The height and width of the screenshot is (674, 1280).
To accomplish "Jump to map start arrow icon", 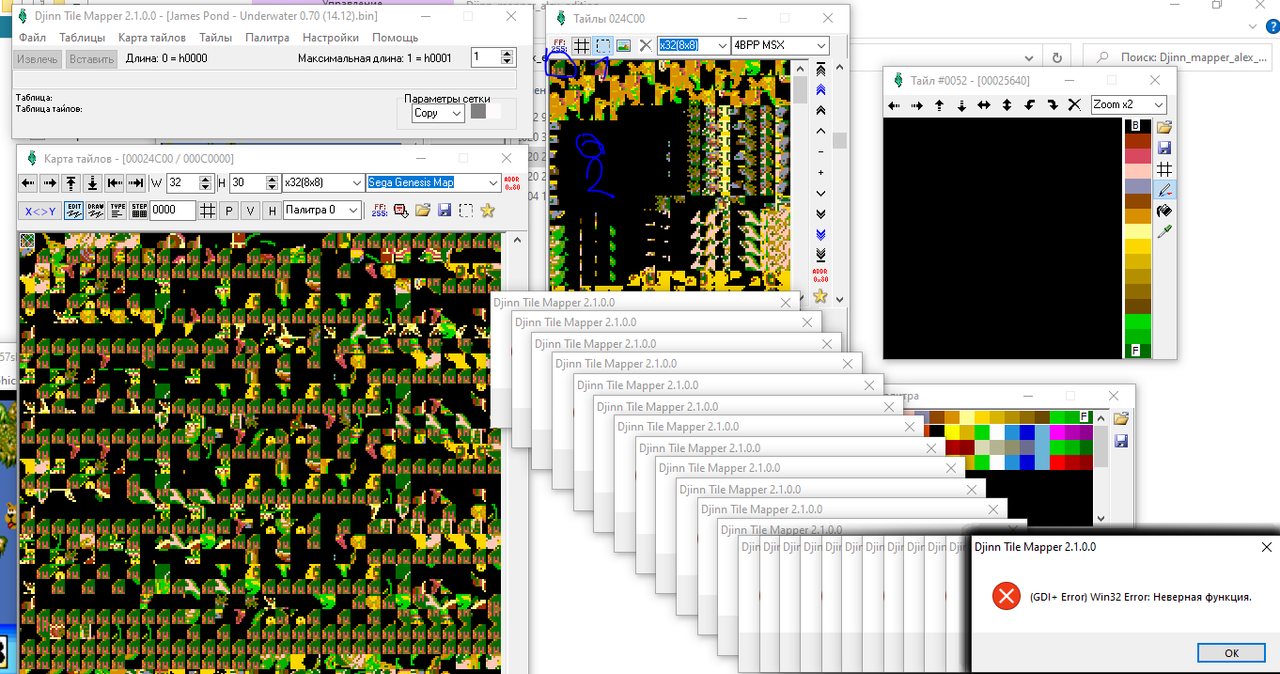I will [x=115, y=183].
